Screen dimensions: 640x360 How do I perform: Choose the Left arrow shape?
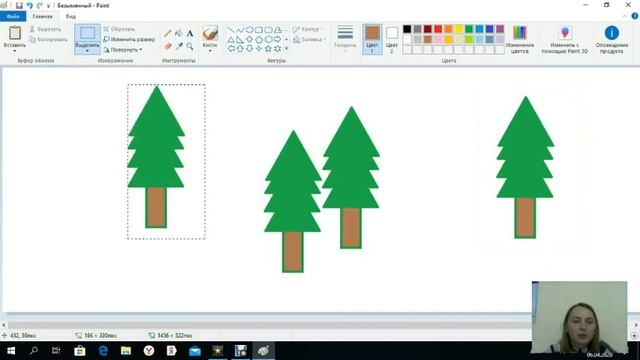(x=231, y=49)
